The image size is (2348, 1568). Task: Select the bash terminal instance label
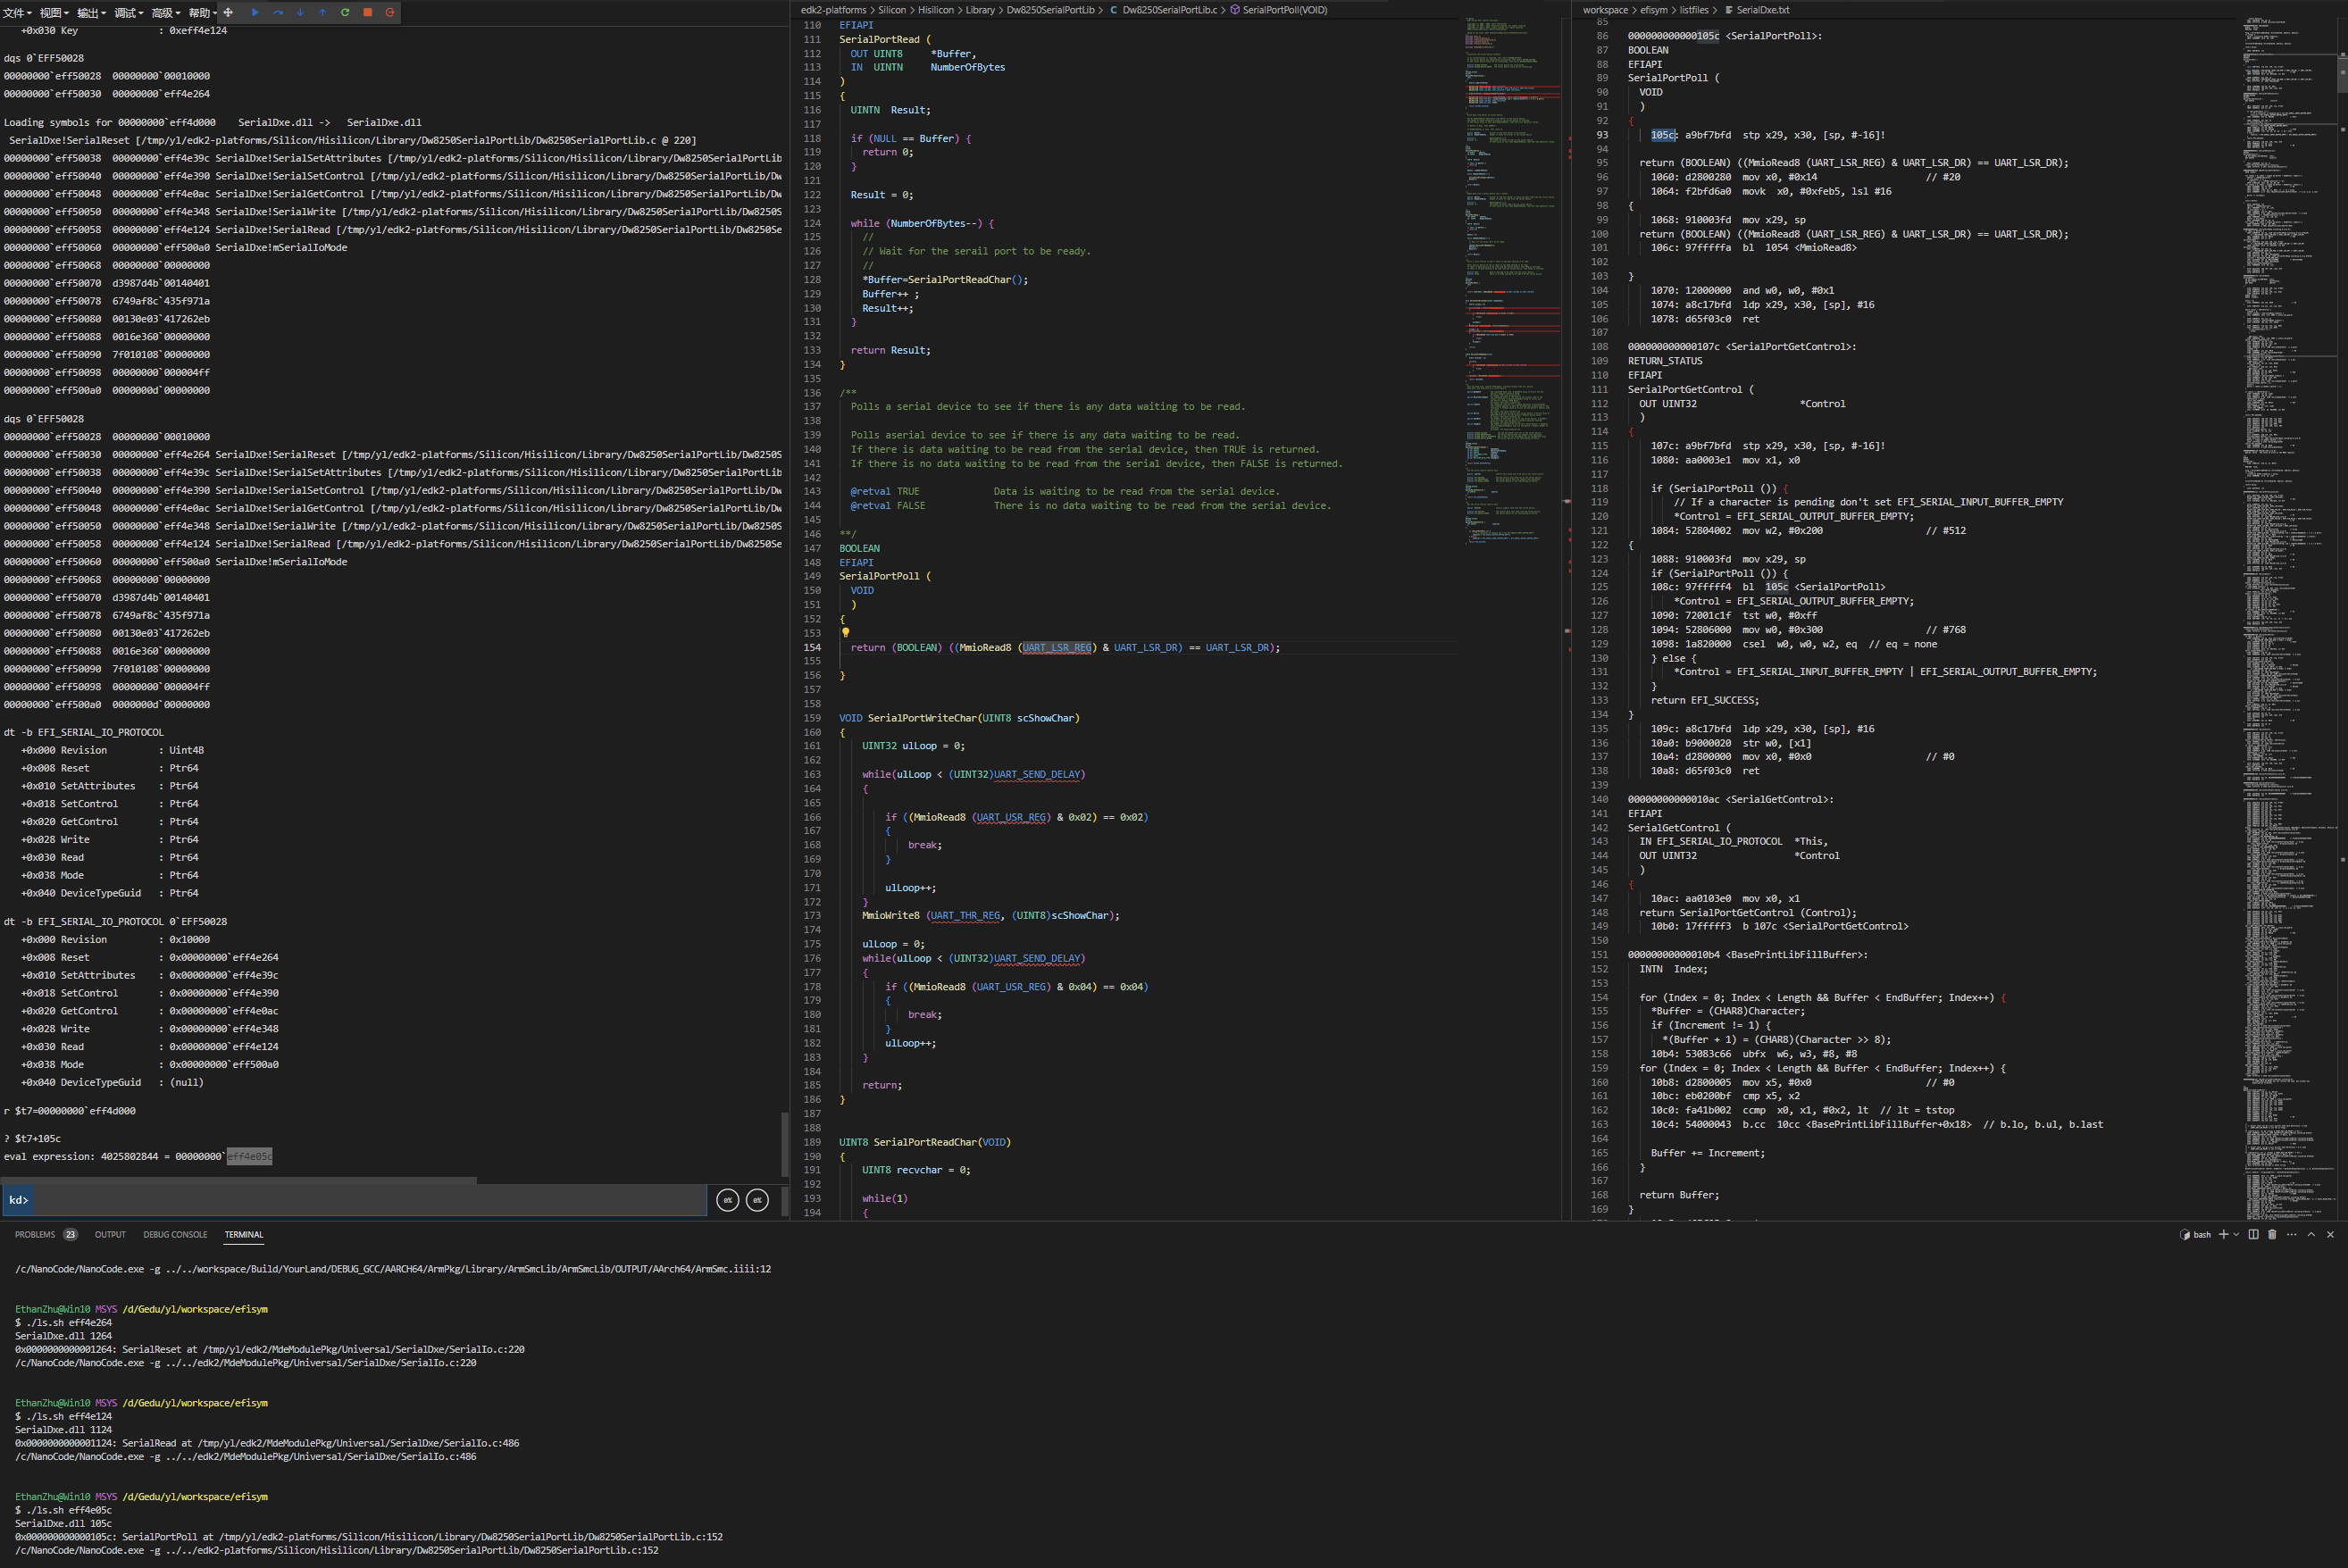pyautogui.click(x=2195, y=1235)
